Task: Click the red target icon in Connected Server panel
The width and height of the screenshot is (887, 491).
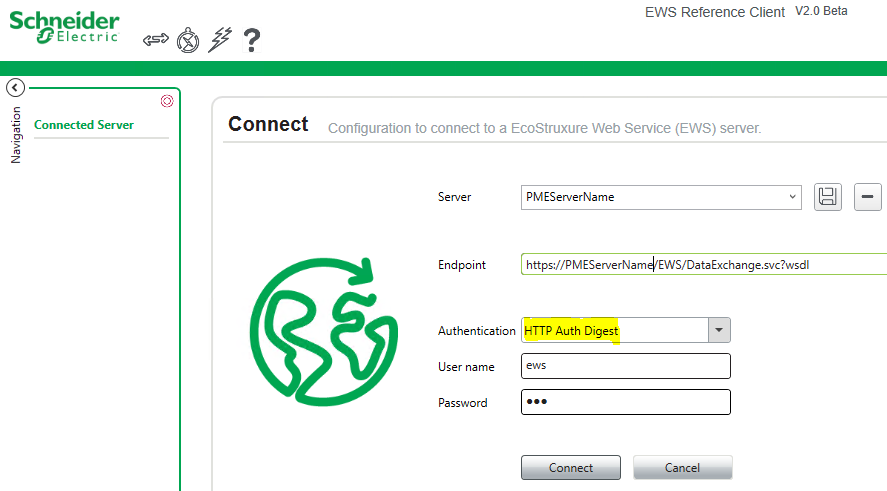Action: (x=167, y=101)
